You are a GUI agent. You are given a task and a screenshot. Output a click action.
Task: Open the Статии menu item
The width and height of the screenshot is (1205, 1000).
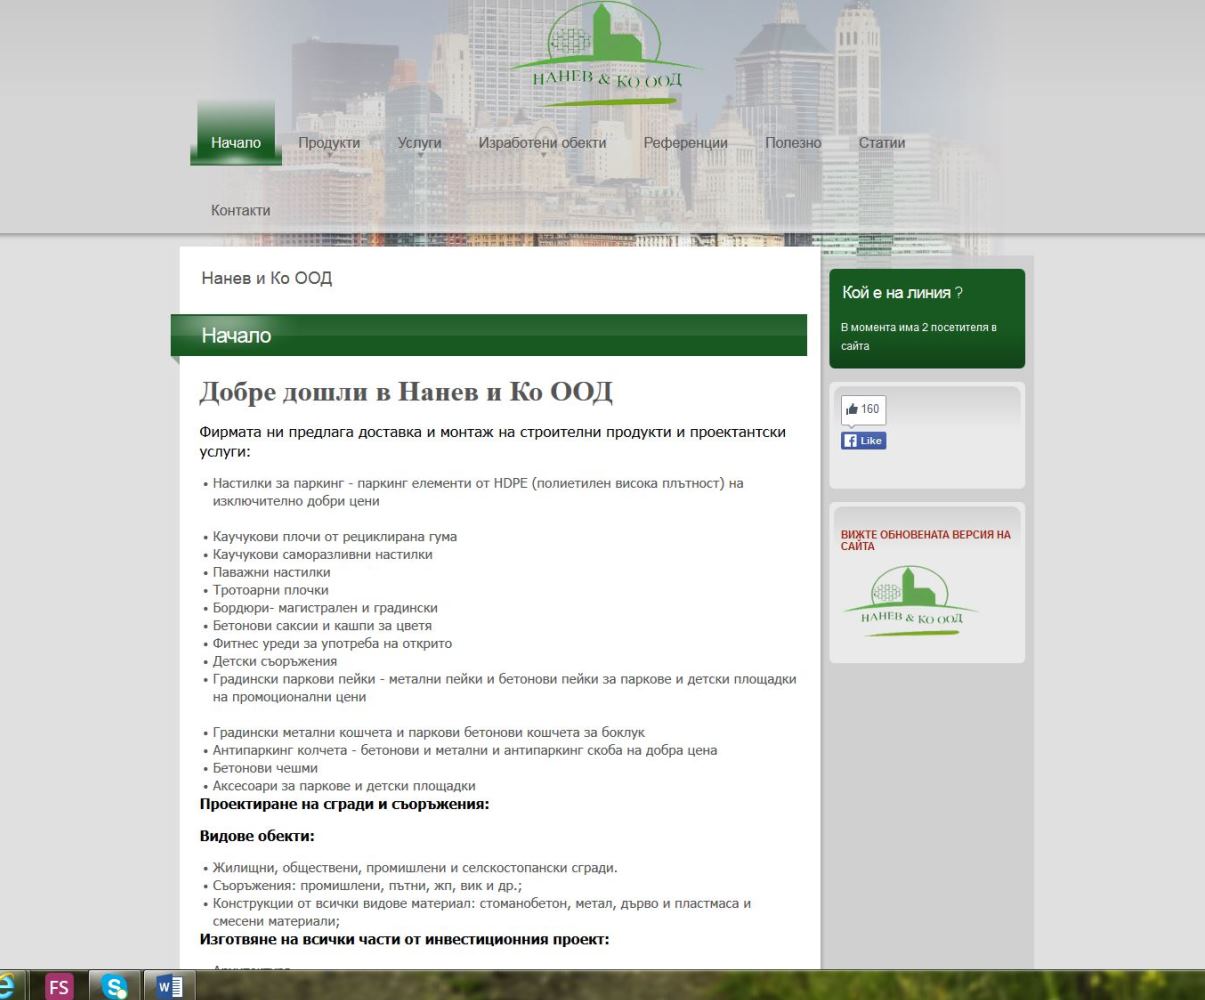point(882,143)
